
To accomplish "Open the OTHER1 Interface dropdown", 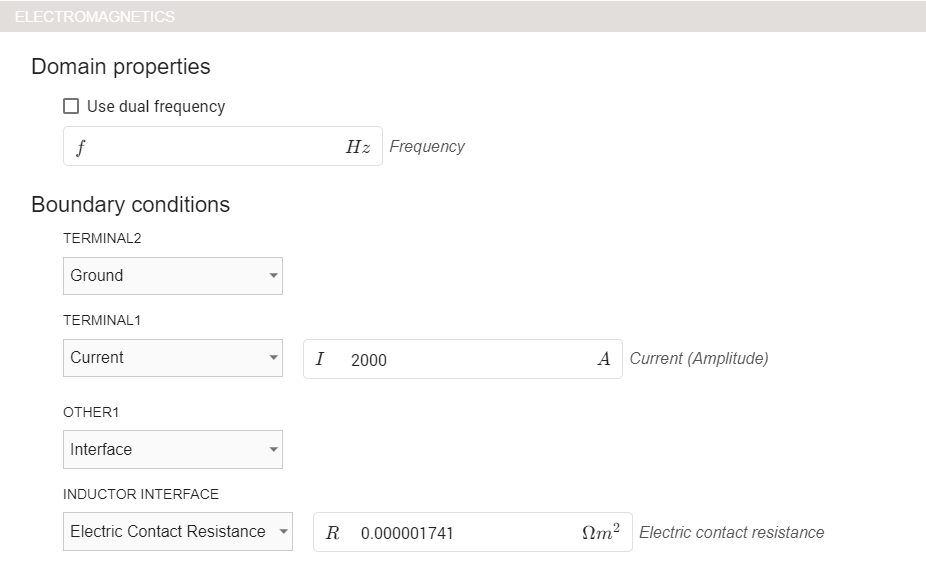I will click(172, 450).
